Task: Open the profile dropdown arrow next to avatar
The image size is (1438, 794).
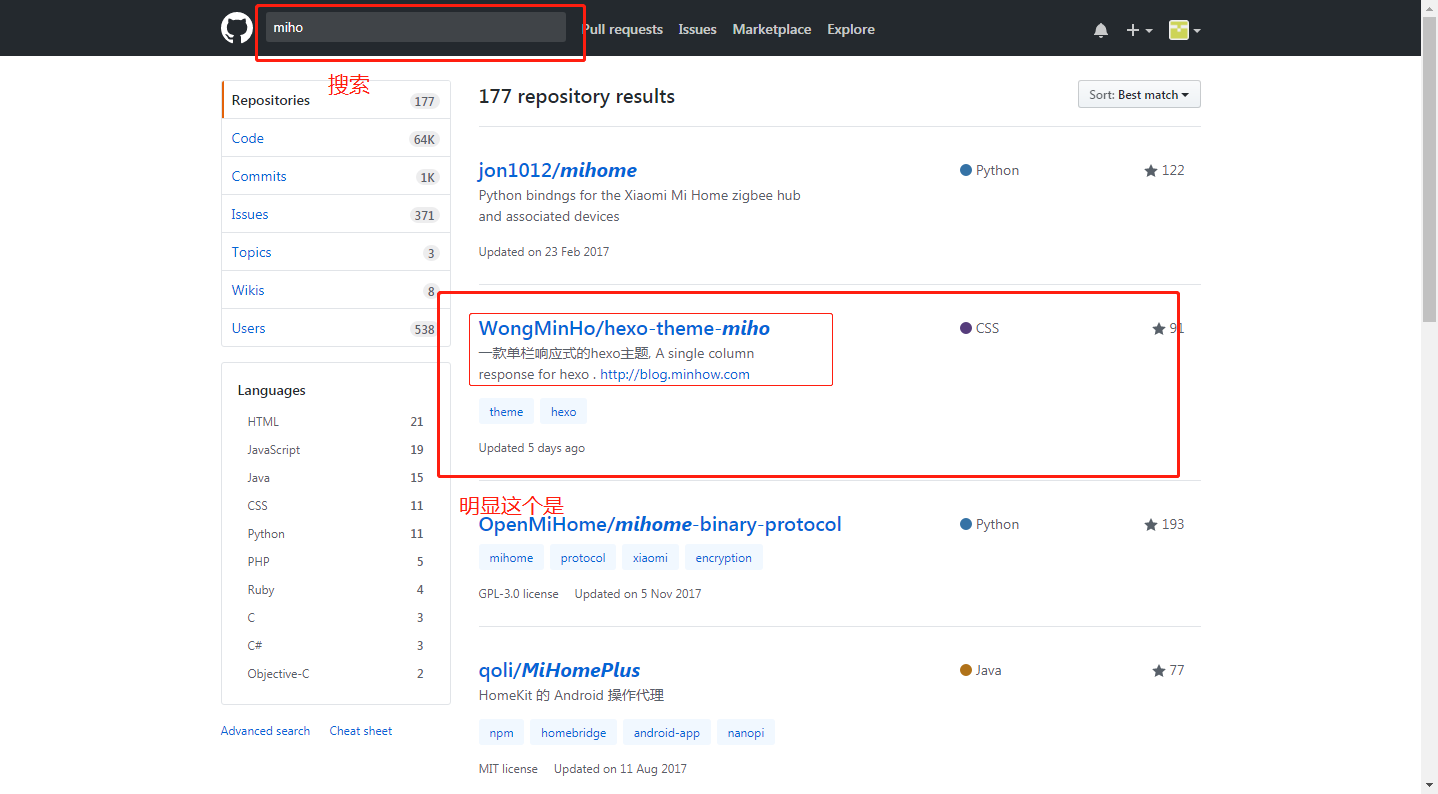Action: click(x=1197, y=31)
